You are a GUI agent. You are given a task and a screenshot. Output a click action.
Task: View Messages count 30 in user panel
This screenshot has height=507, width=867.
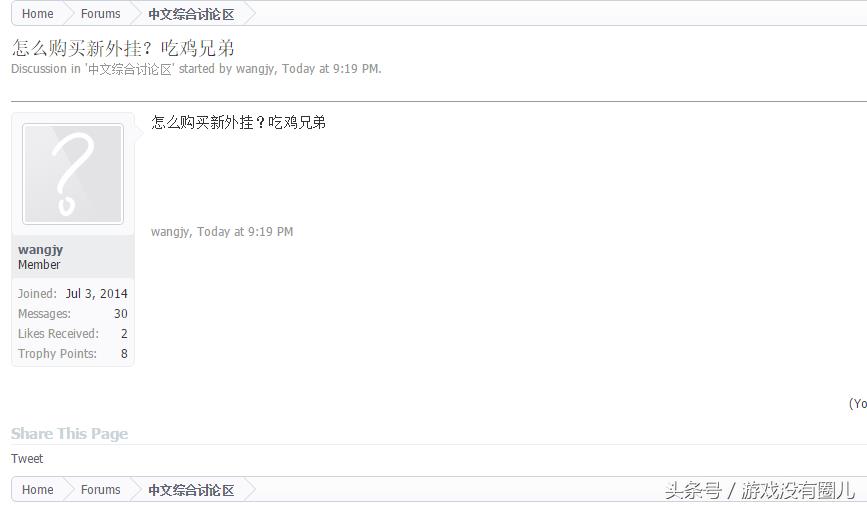121,313
